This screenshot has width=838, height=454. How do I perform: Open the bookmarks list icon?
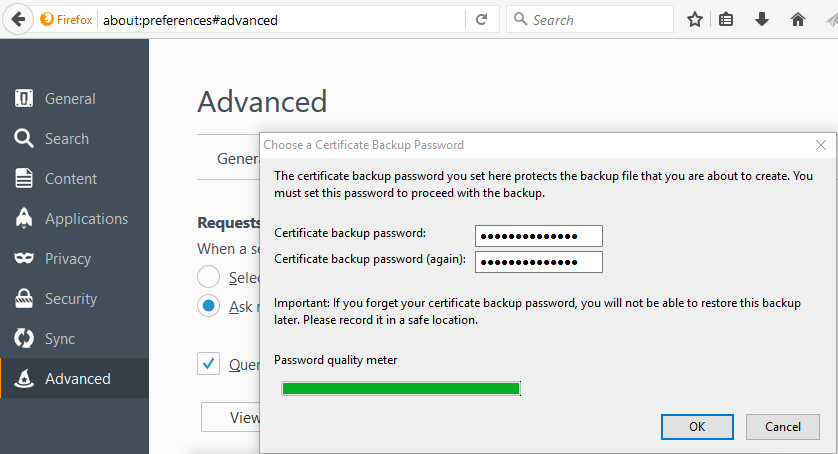(727, 20)
